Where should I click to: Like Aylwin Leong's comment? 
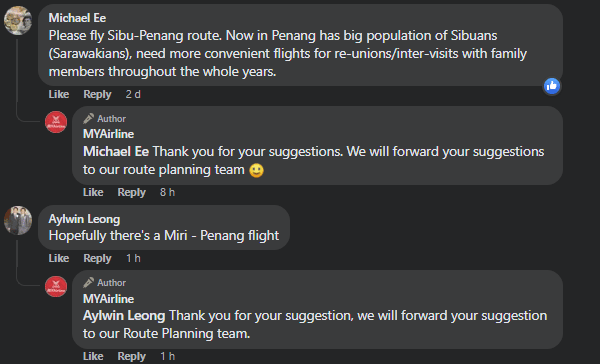tap(59, 258)
